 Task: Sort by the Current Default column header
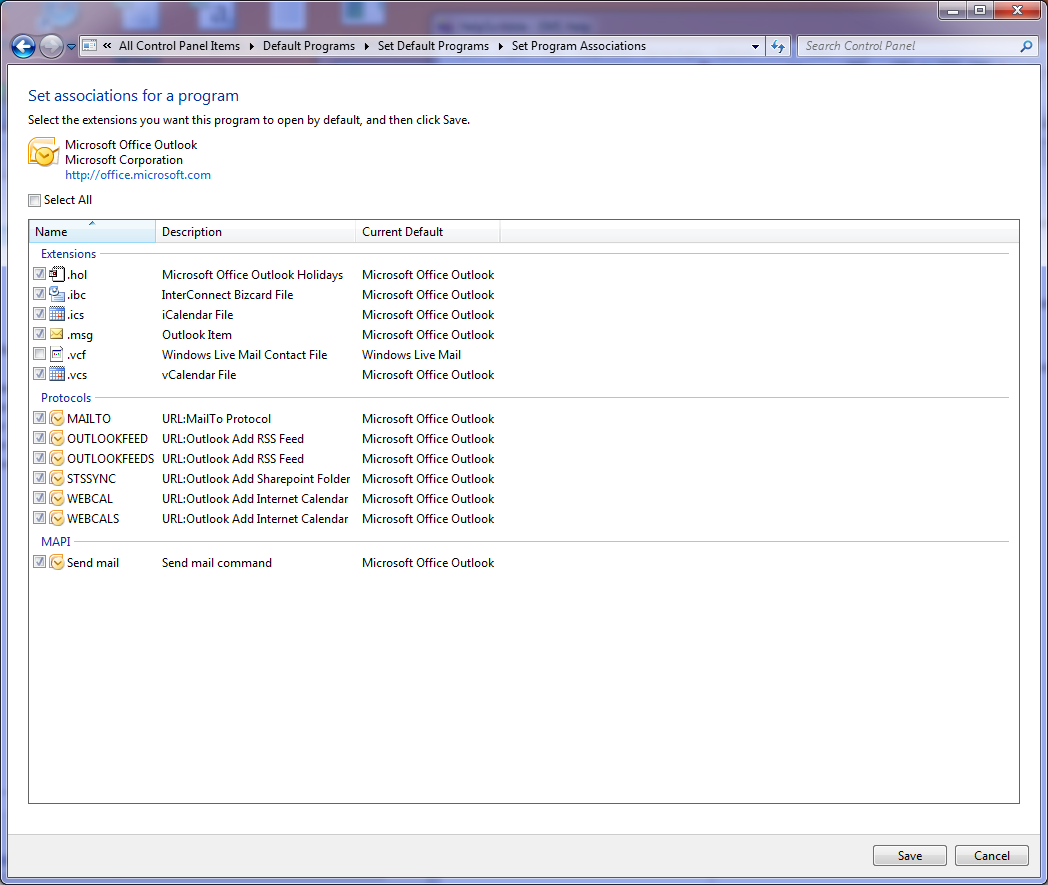tap(427, 231)
